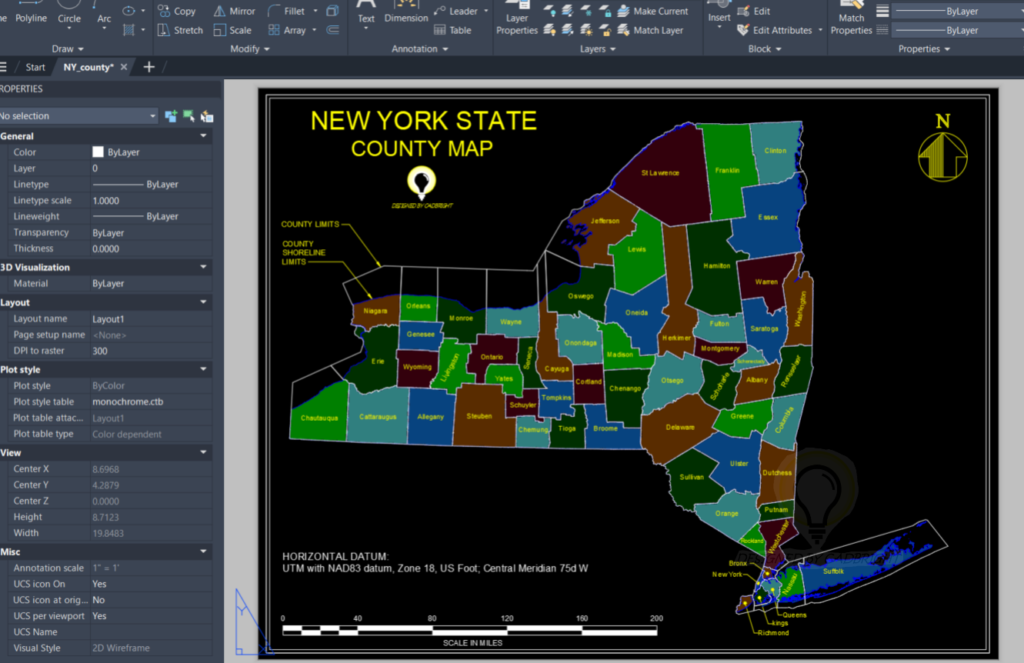Select the Fillet tool
Screen dimensions: 1024x663
(x=295, y=10)
